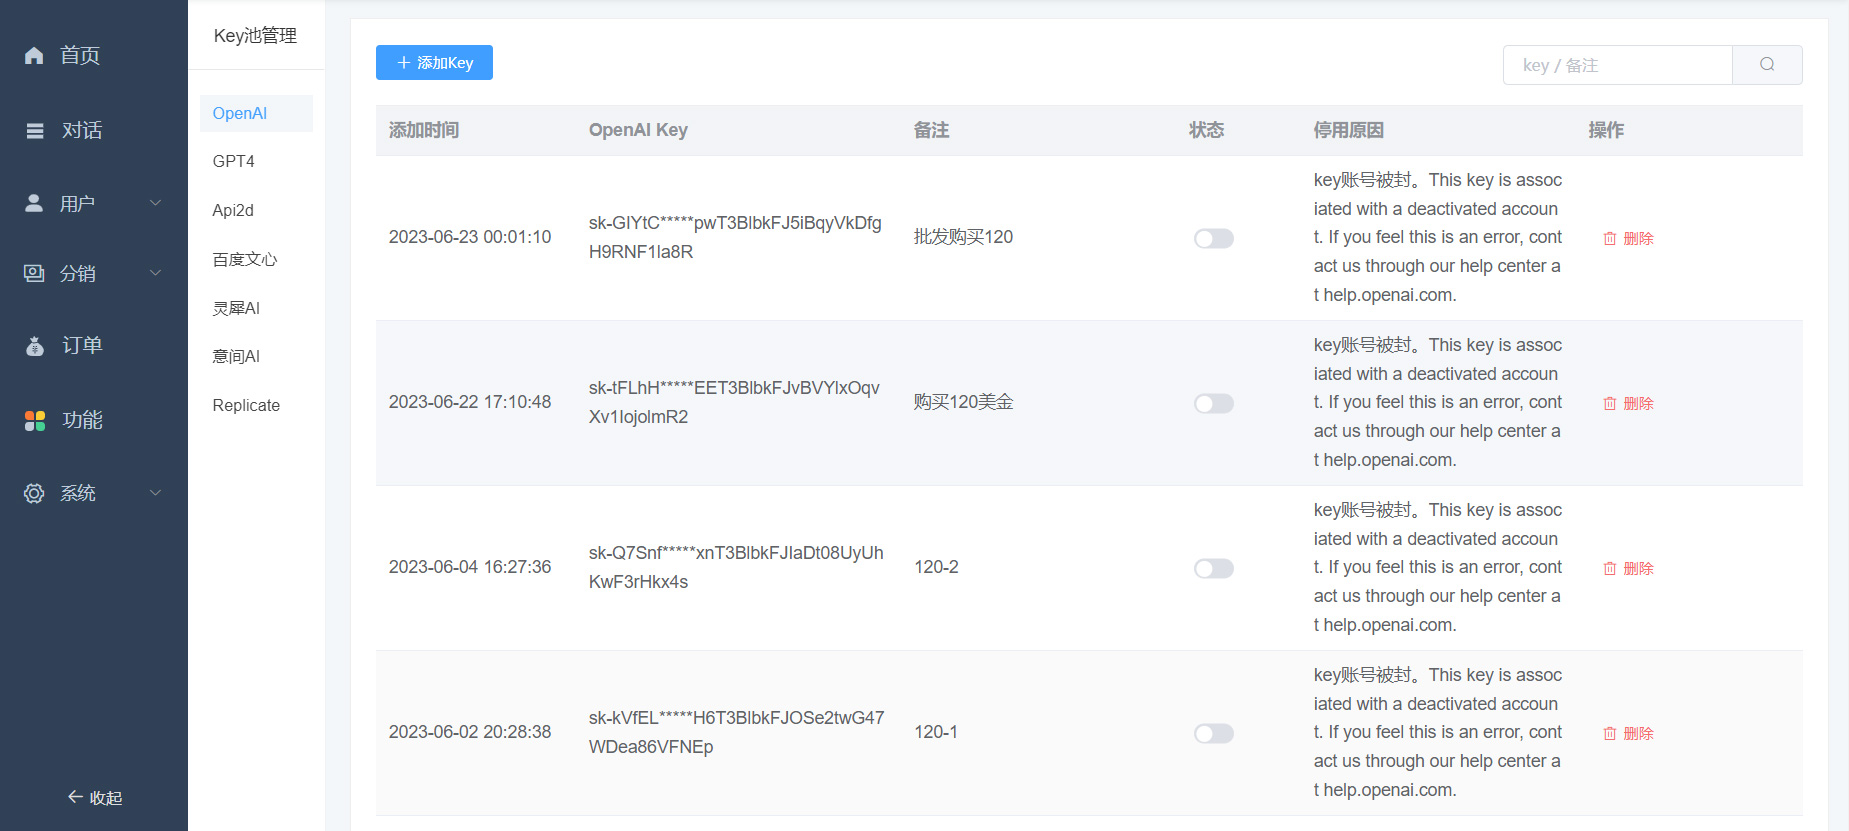
Task: Click the 功能 colorful grid icon
Action: [x=35, y=421]
